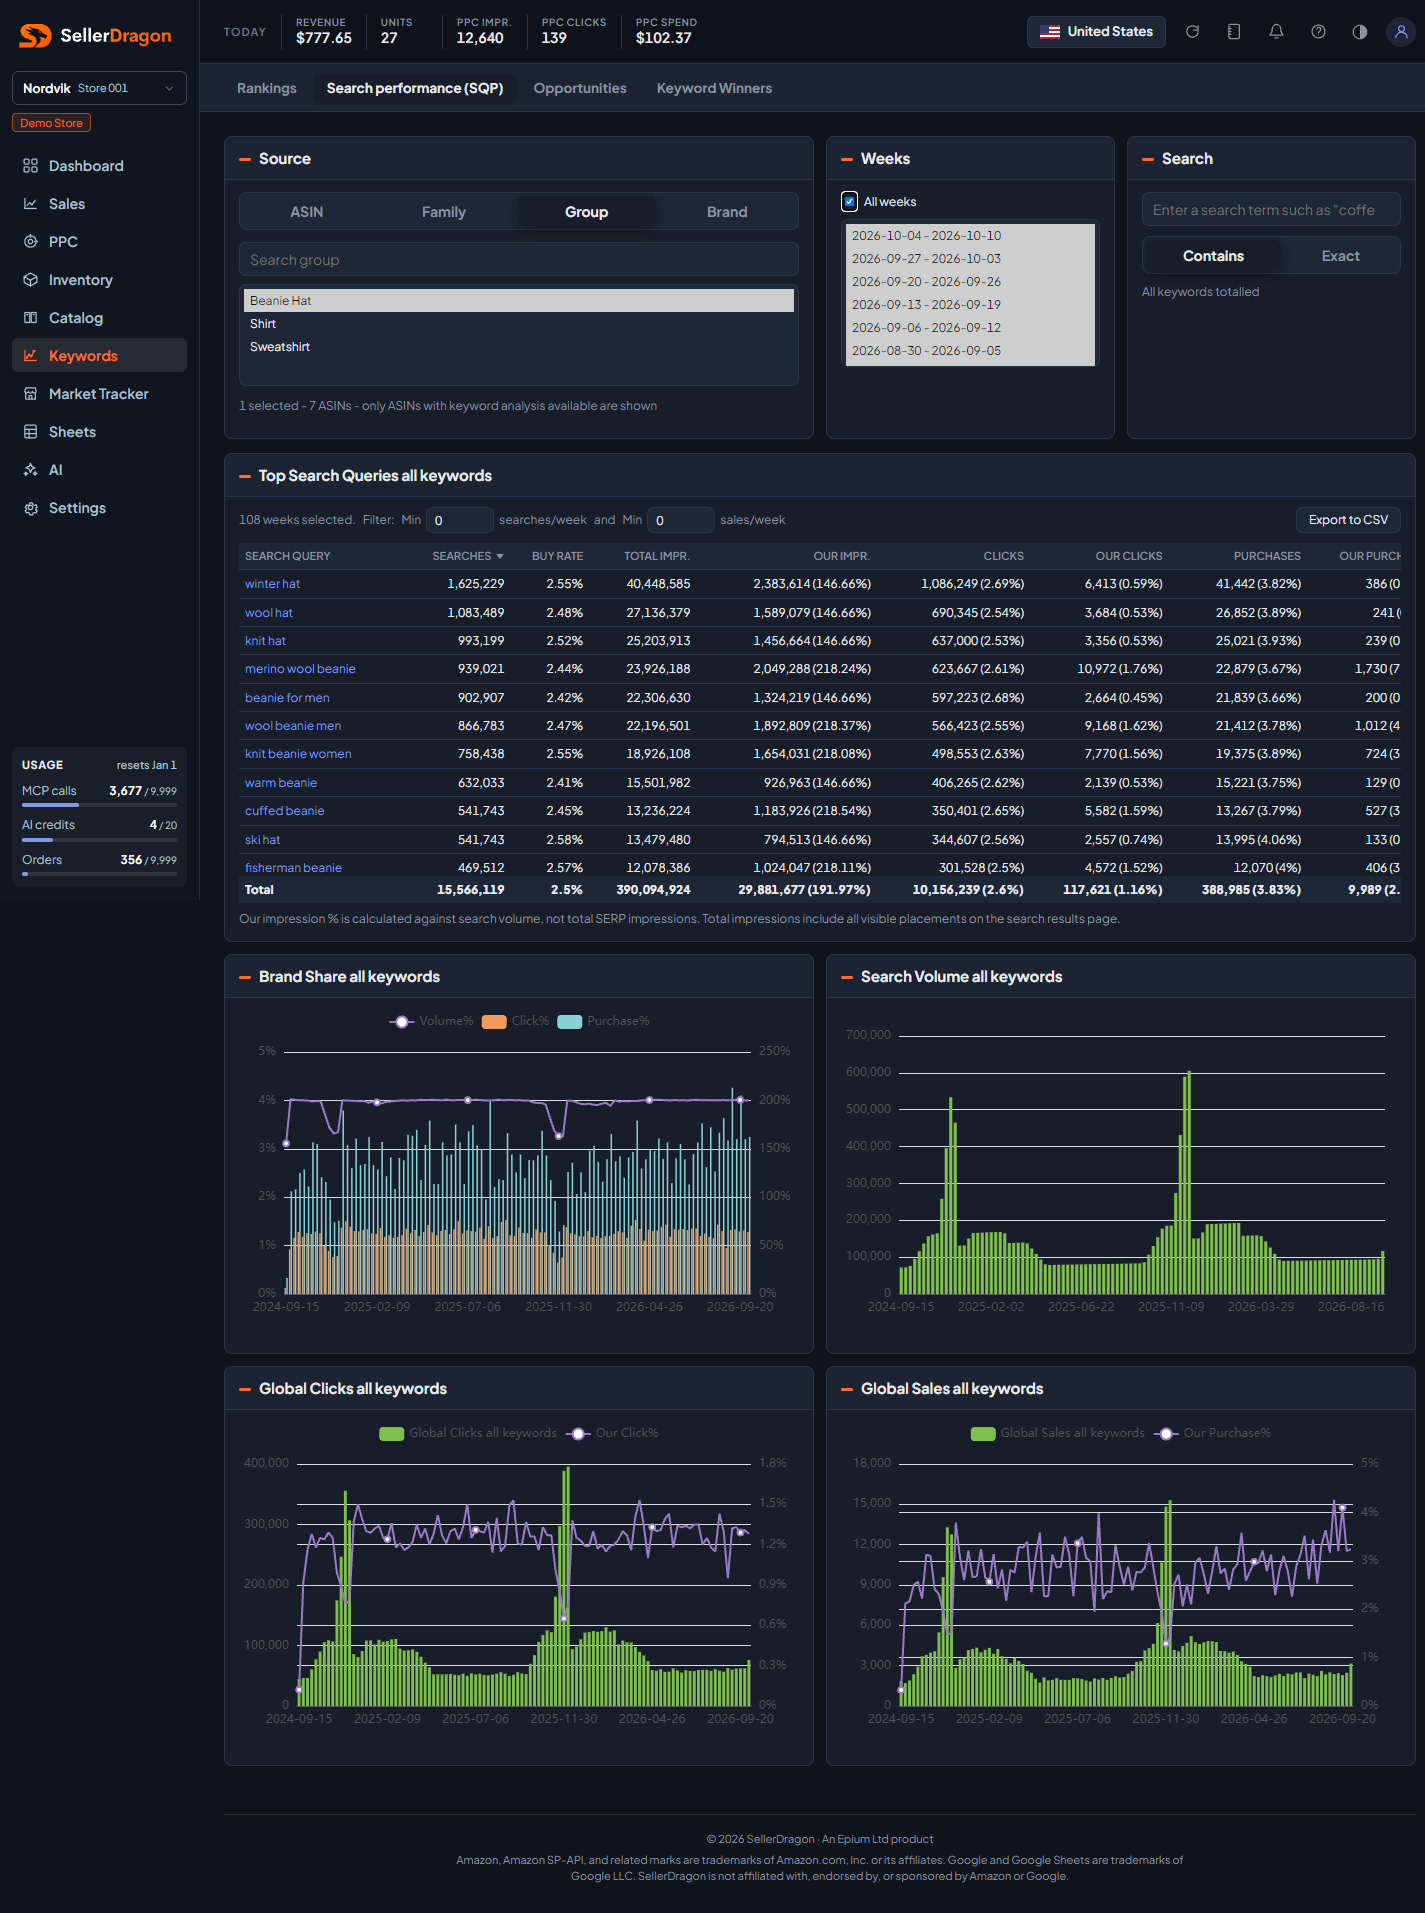
Task: Select the Exact match toggle
Action: pyautogui.click(x=1340, y=256)
